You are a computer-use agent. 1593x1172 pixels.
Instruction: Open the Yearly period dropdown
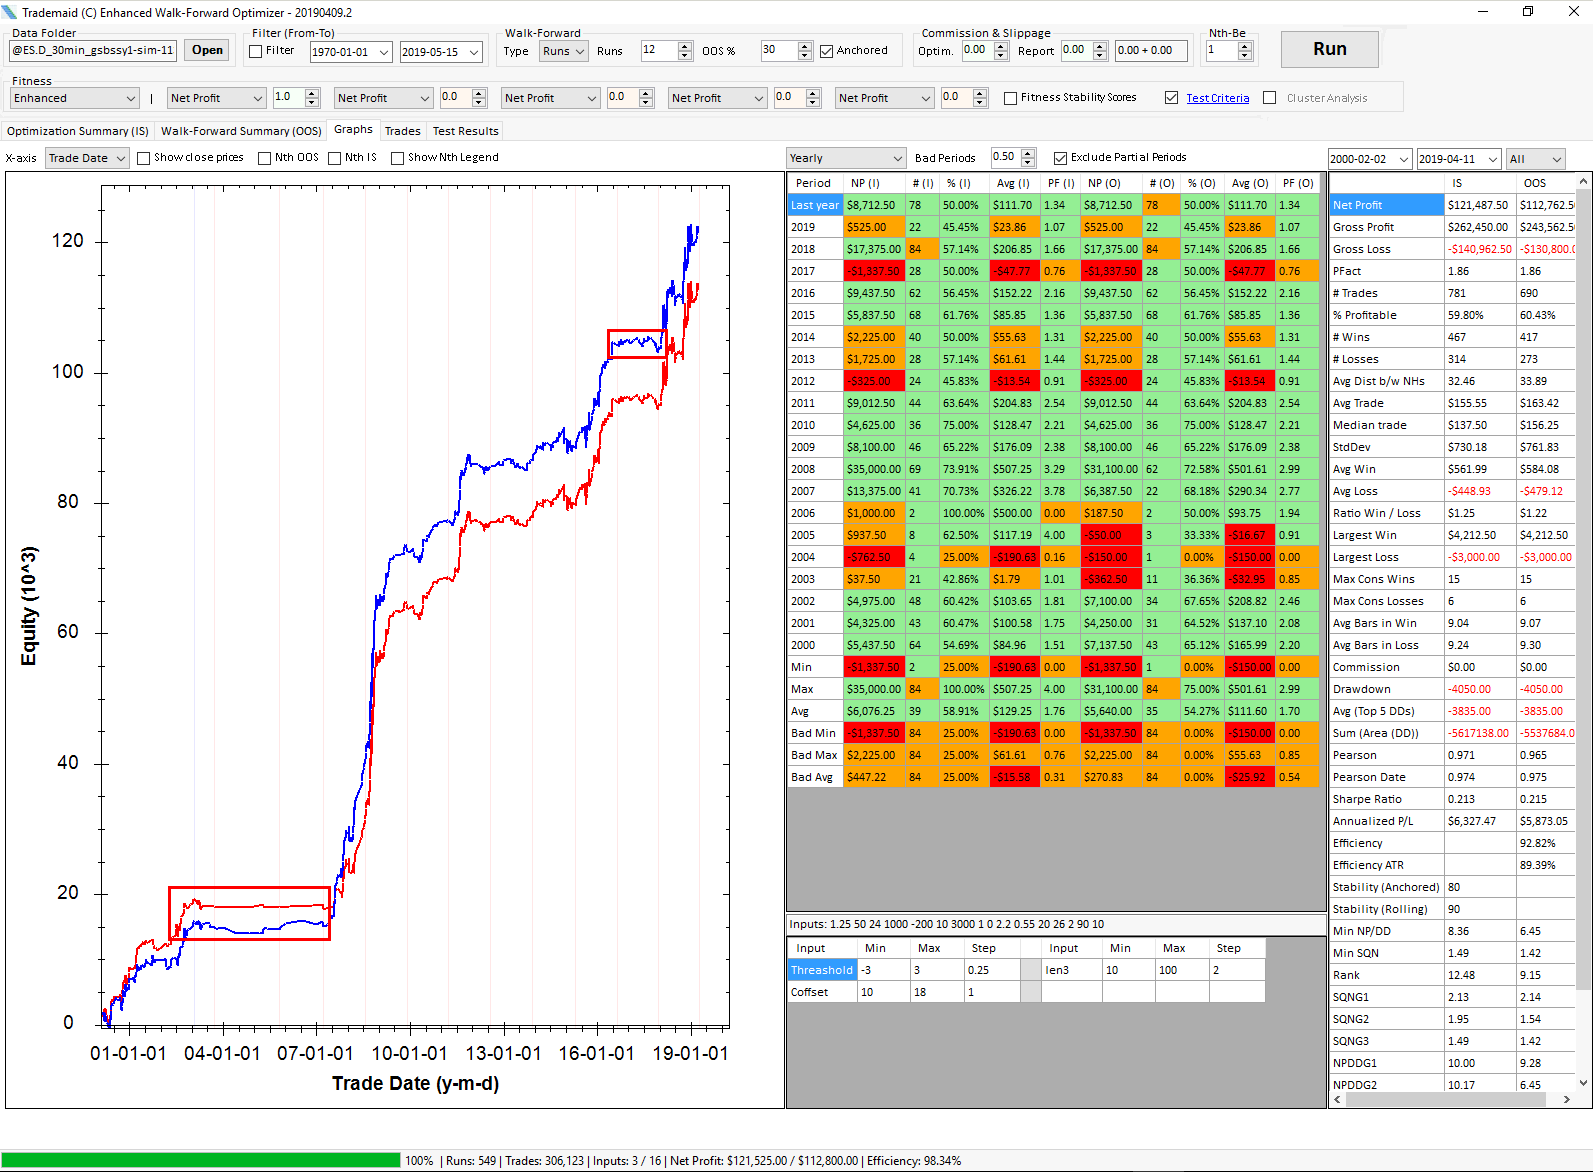point(845,158)
